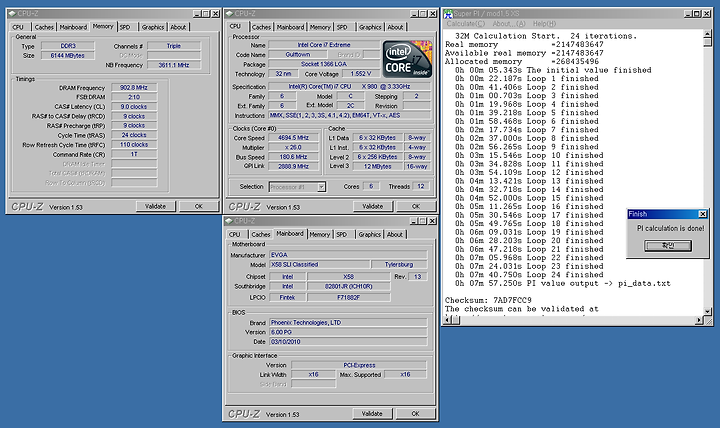Click the Bus Speed value 180.6 MHz
The width and height of the screenshot is (720, 428).
pos(293,157)
